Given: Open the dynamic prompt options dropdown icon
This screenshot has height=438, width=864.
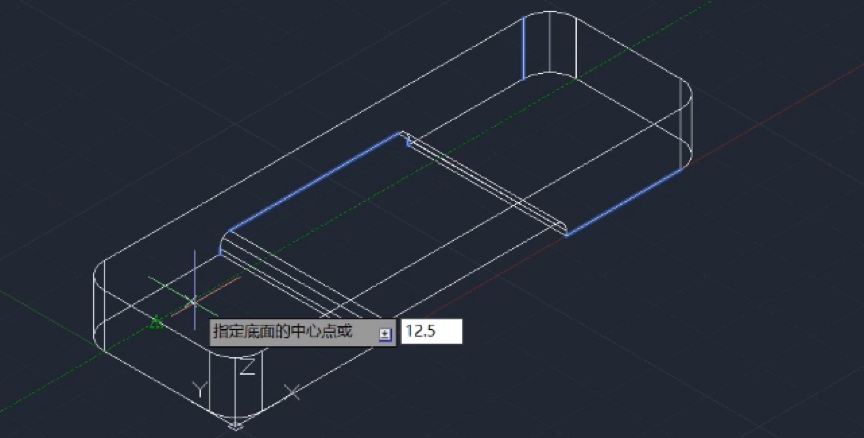Looking at the screenshot, I should tap(385, 334).
